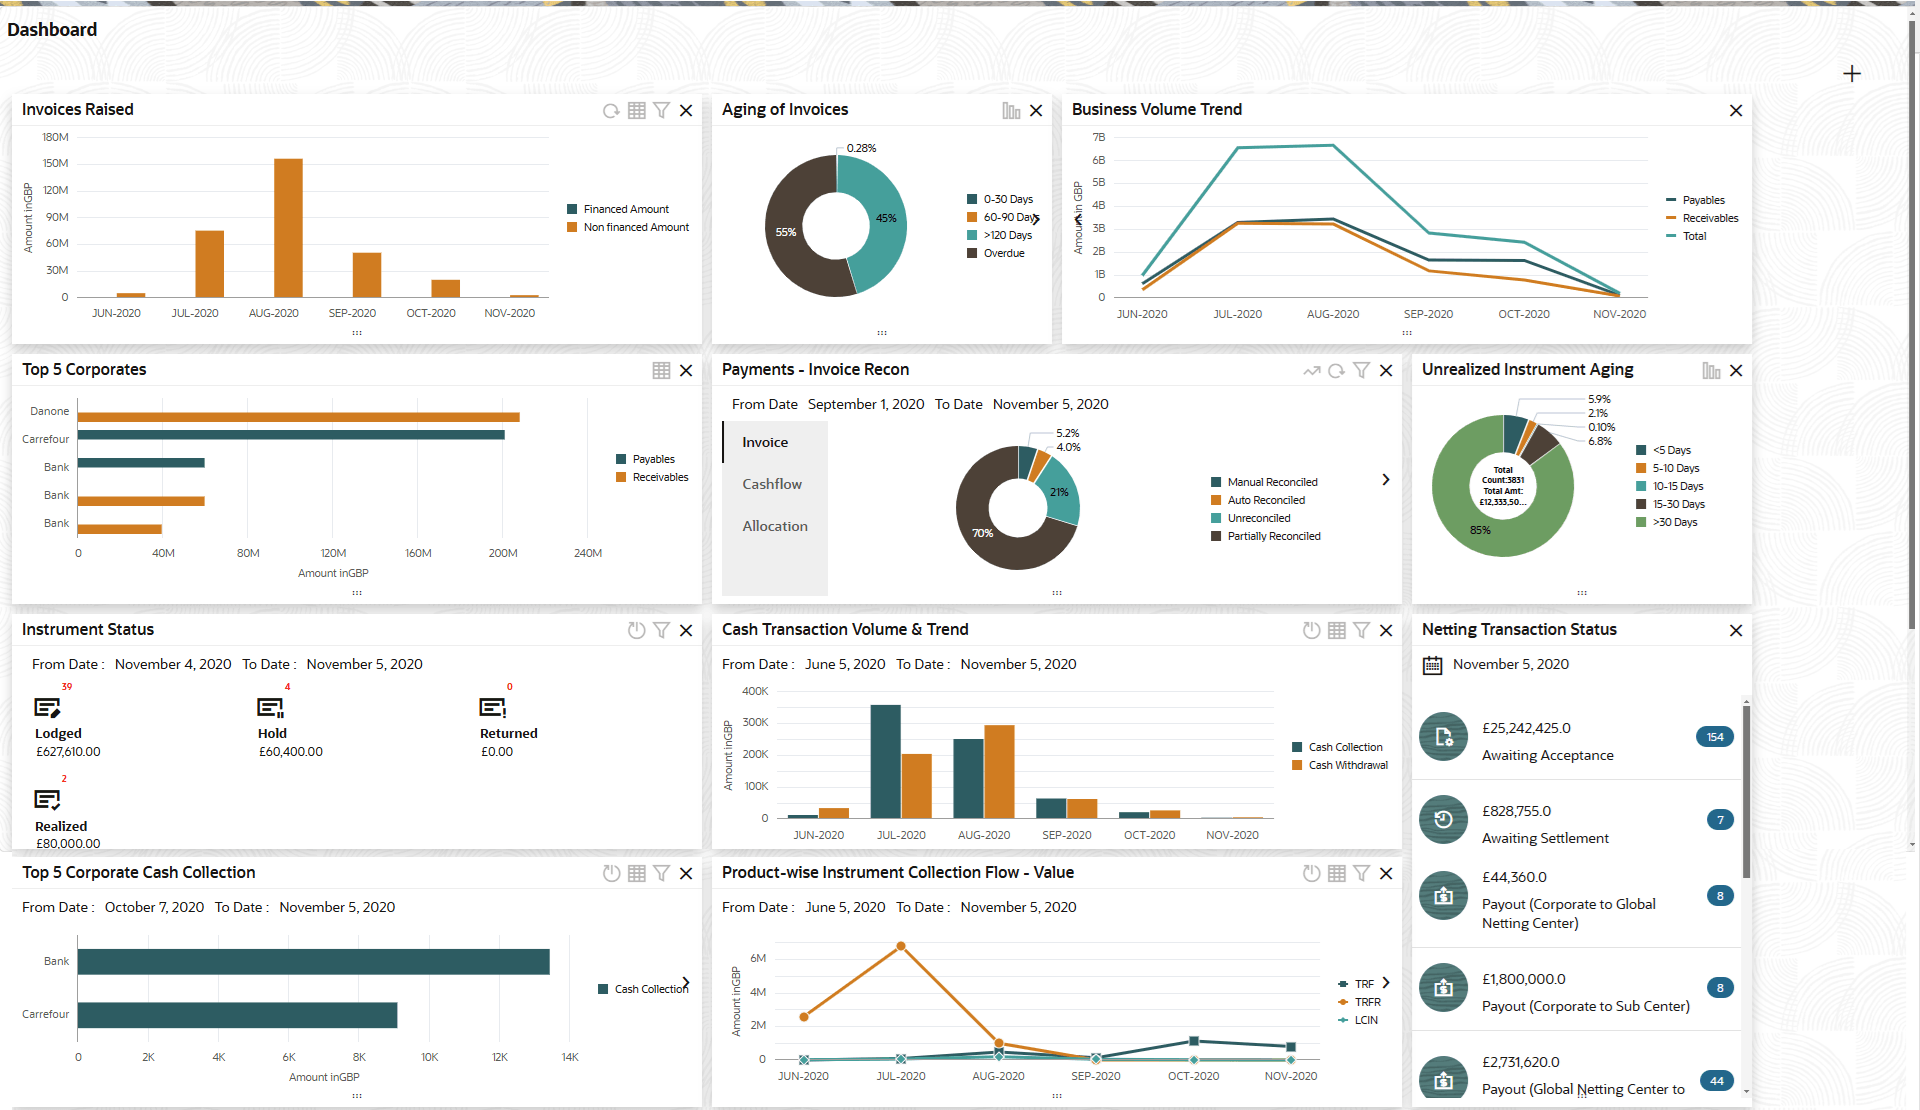The height and width of the screenshot is (1110, 1920).
Task: Show trend line view in Payments Invoice Recon
Action: pos(1311,371)
